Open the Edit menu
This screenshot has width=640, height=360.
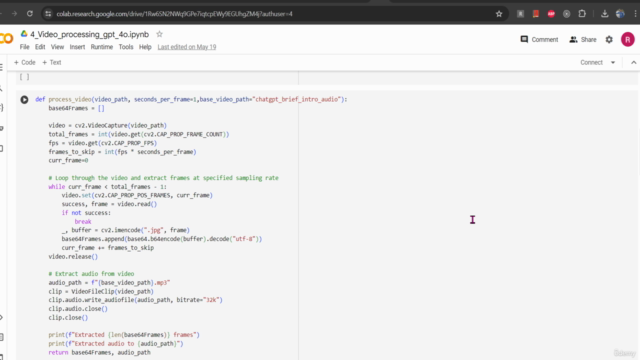coord(40,47)
